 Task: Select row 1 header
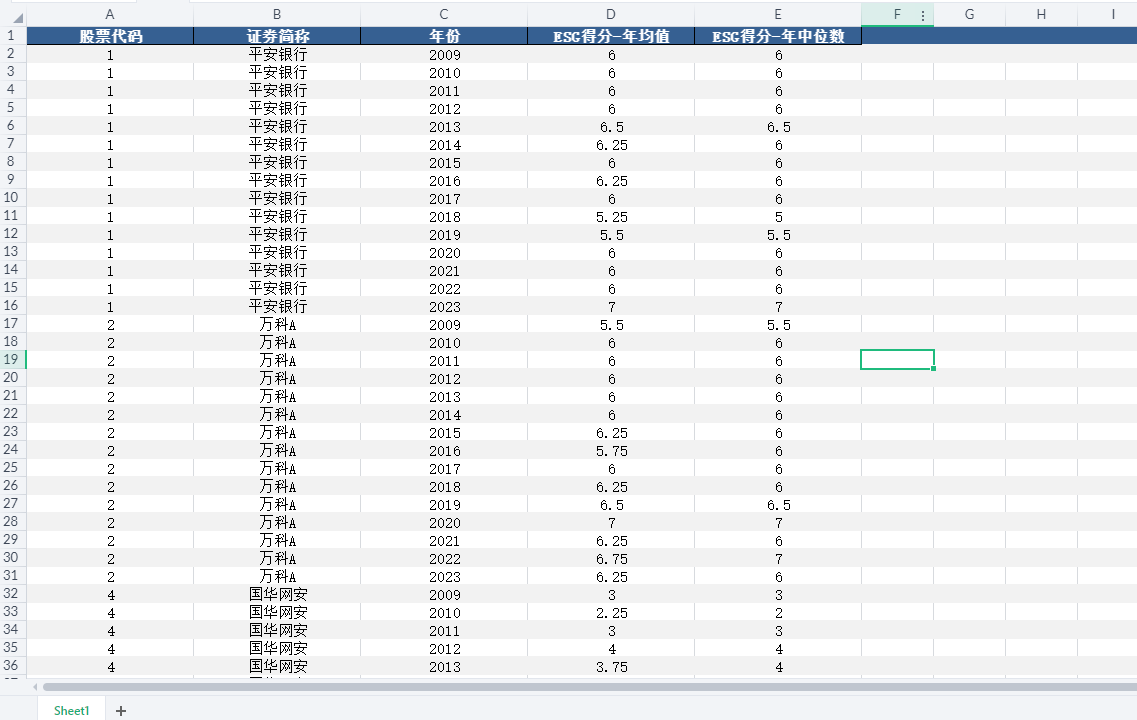click(x=11, y=36)
